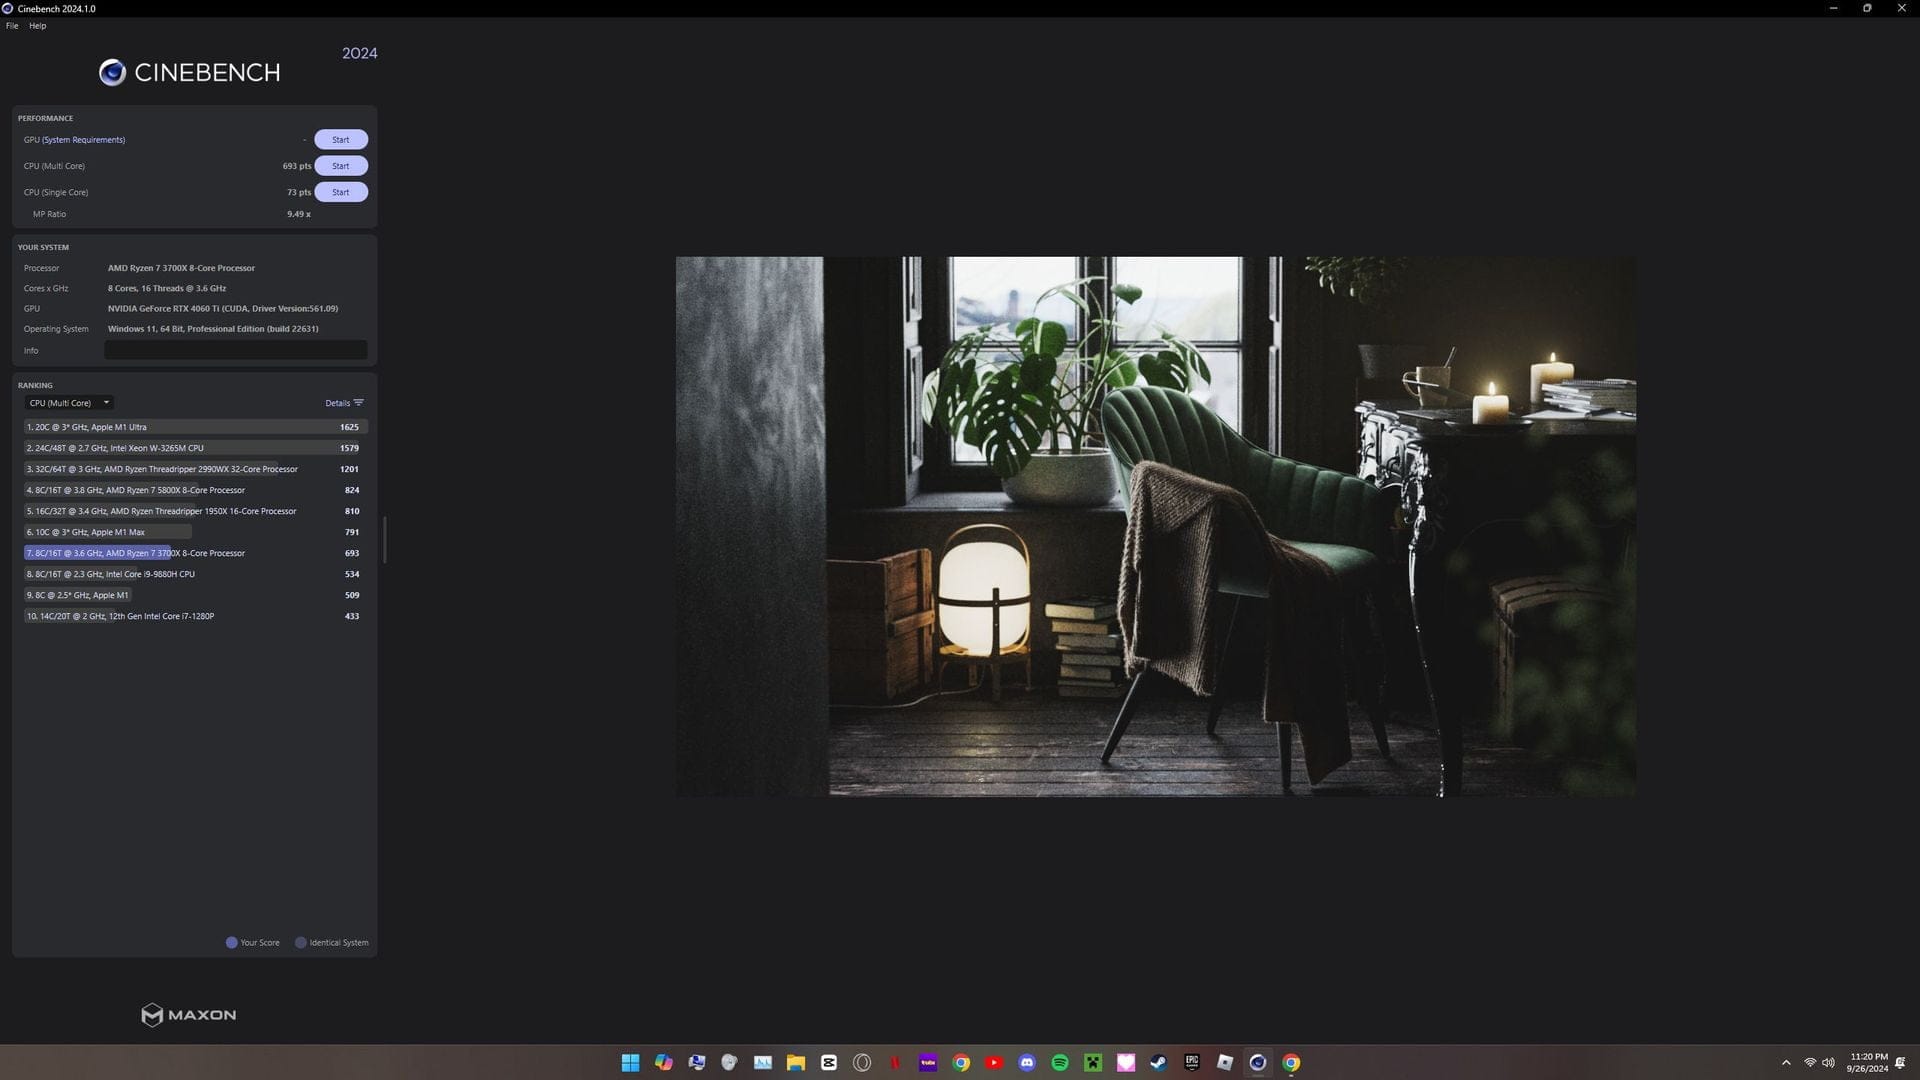Select Apple M1 Max ranking row
This screenshot has width=1920, height=1080.
click(195, 532)
